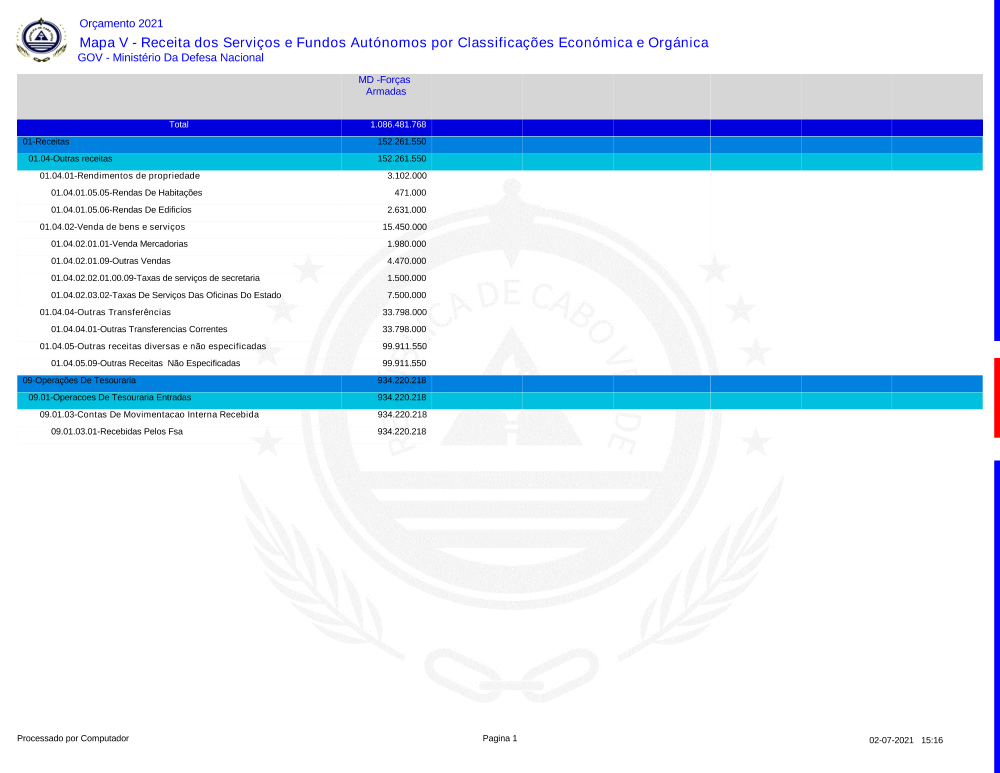Select the 'Orçamento 2021' heading
The width and height of the screenshot is (1000, 773).
121,23
